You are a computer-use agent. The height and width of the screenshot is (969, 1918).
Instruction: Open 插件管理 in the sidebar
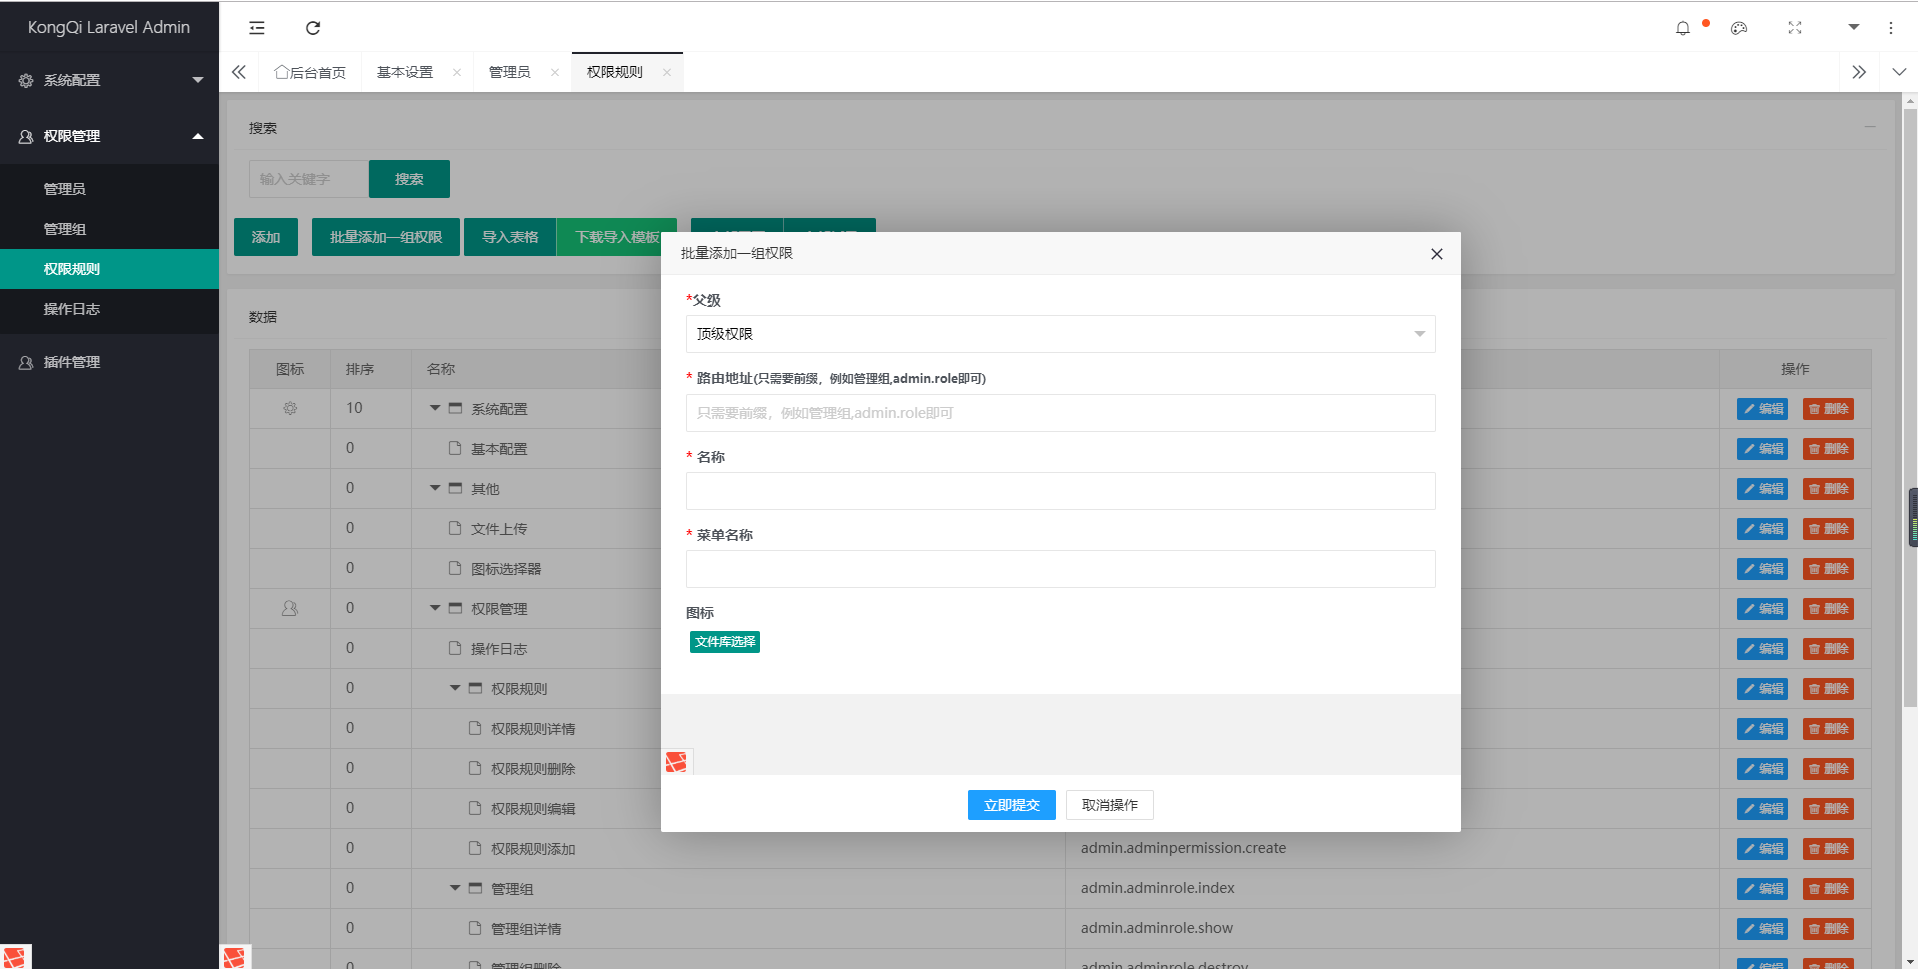coord(109,362)
